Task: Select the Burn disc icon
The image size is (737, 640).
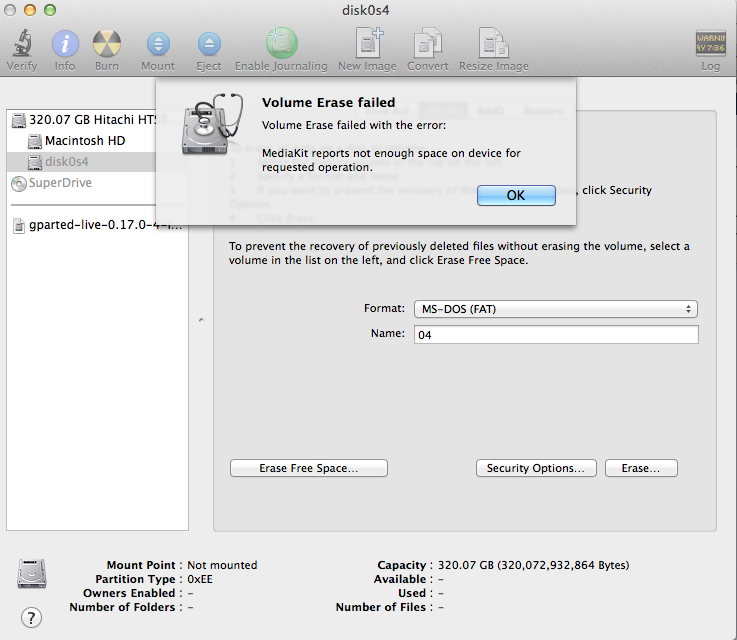Action: tap(107, 43)
